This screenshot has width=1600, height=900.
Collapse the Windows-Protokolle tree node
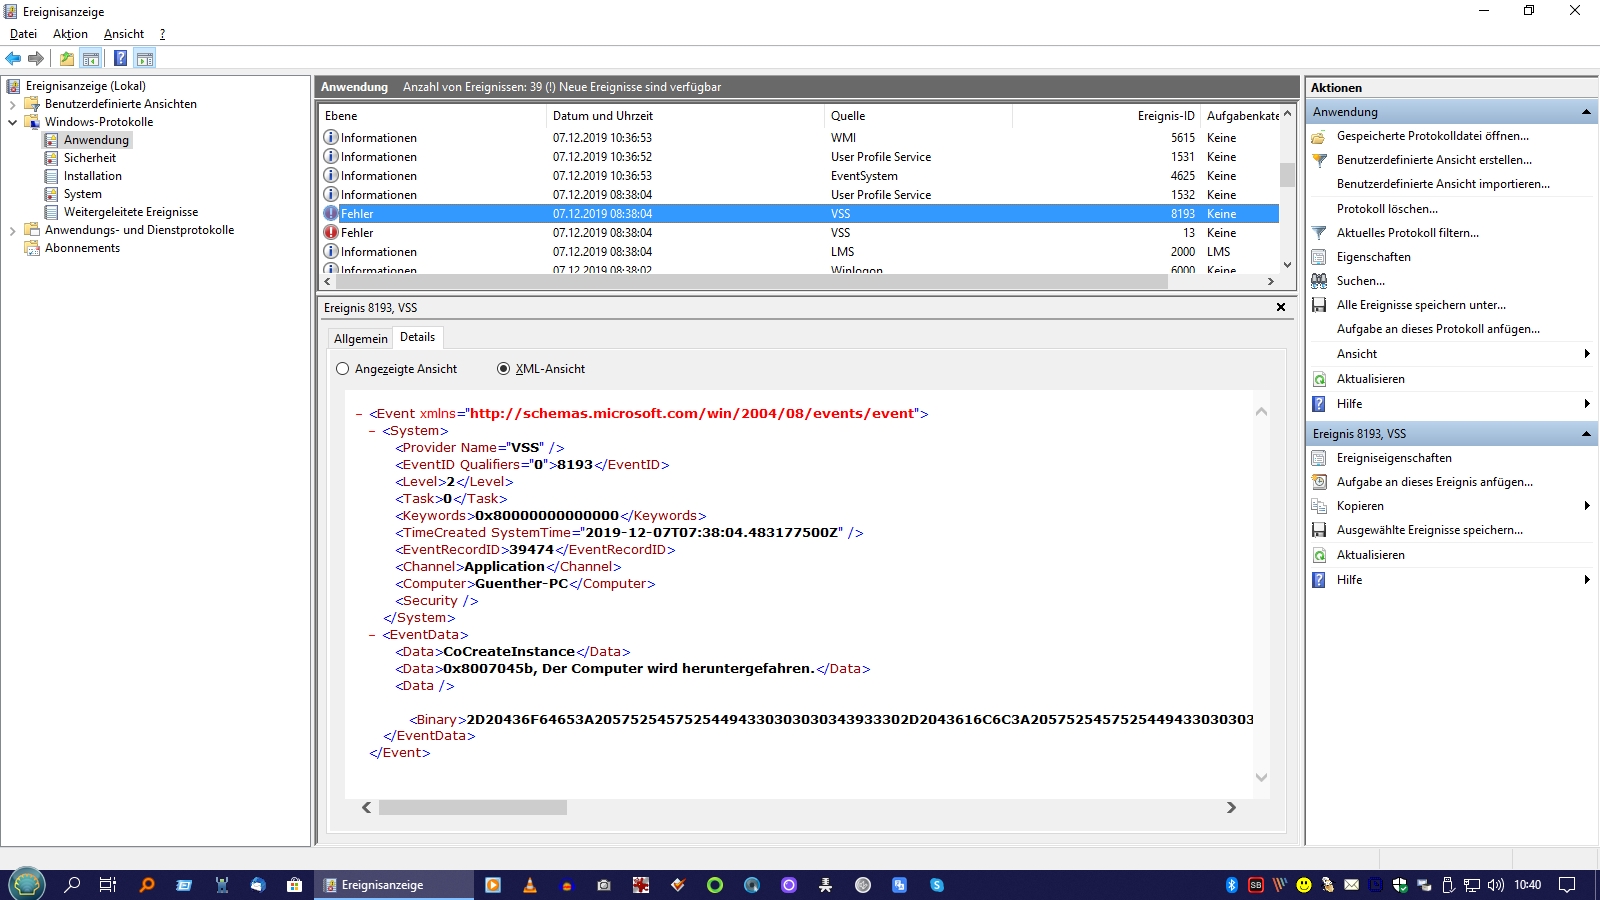click(12, 122)
